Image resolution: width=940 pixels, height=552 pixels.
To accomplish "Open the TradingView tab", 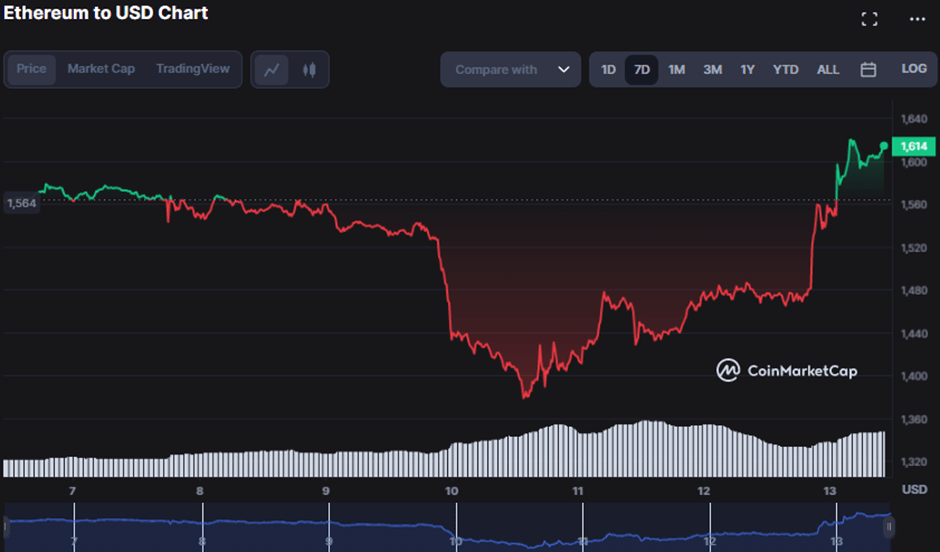I will [192, 69].
